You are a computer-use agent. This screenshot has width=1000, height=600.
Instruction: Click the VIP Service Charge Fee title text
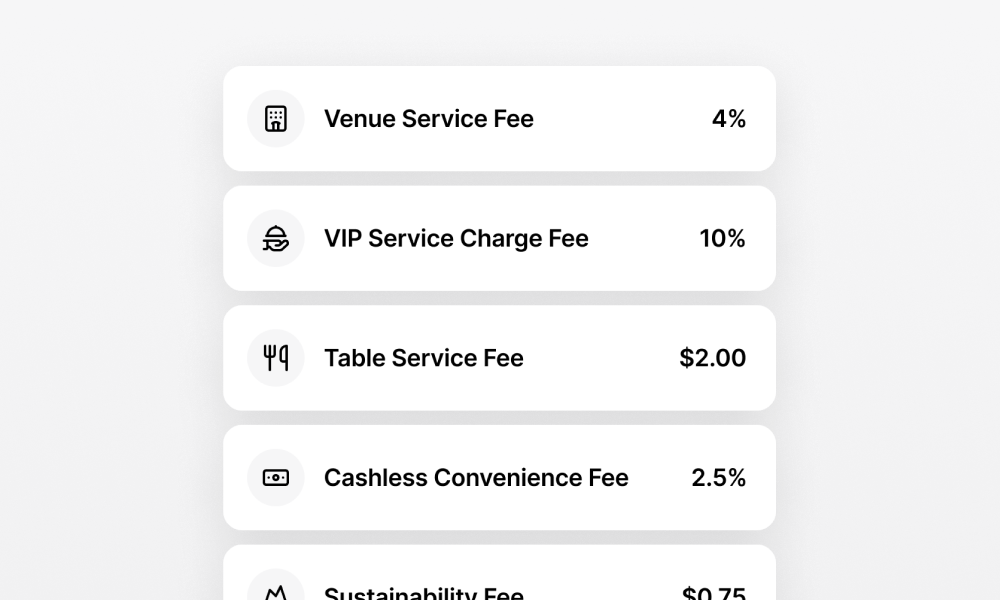click(x=456, y=238)
